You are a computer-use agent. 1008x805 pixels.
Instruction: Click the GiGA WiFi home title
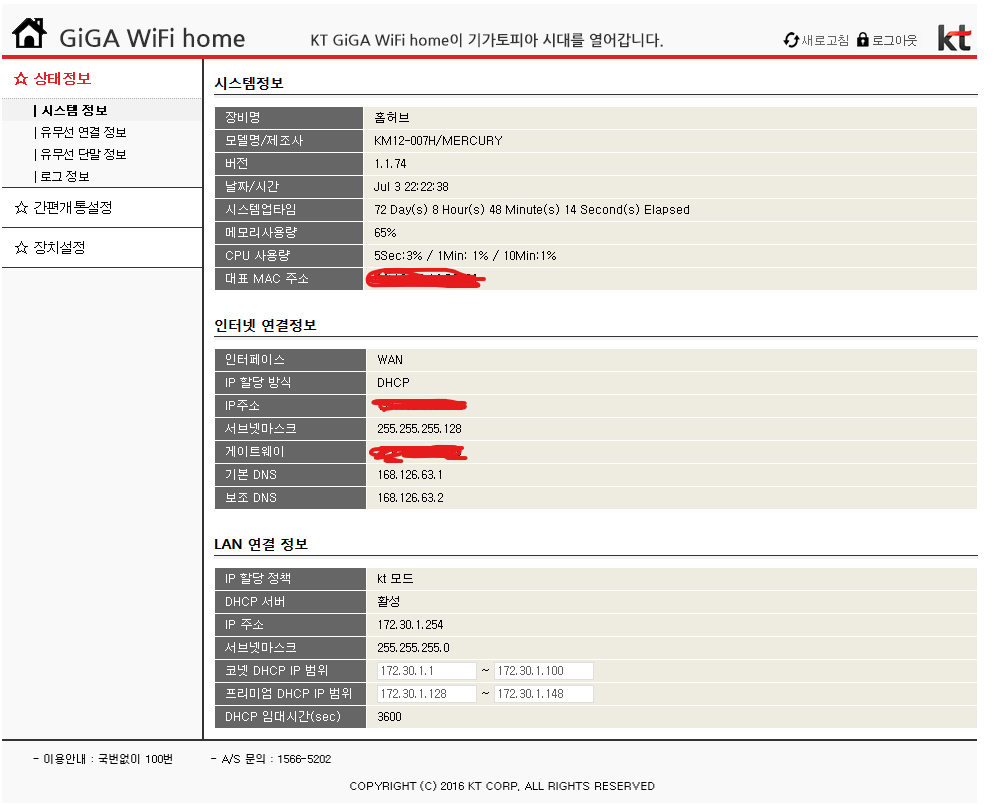[x=152, y=39]
